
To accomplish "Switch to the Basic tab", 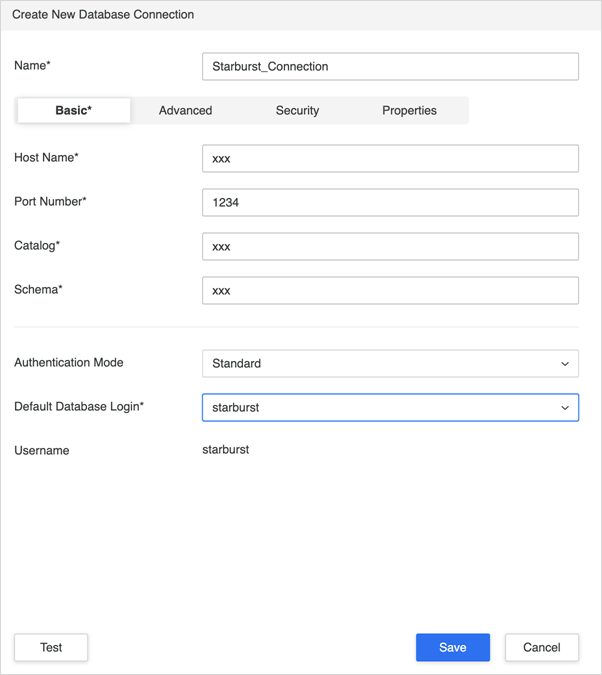I will click(x=74, y=111).
